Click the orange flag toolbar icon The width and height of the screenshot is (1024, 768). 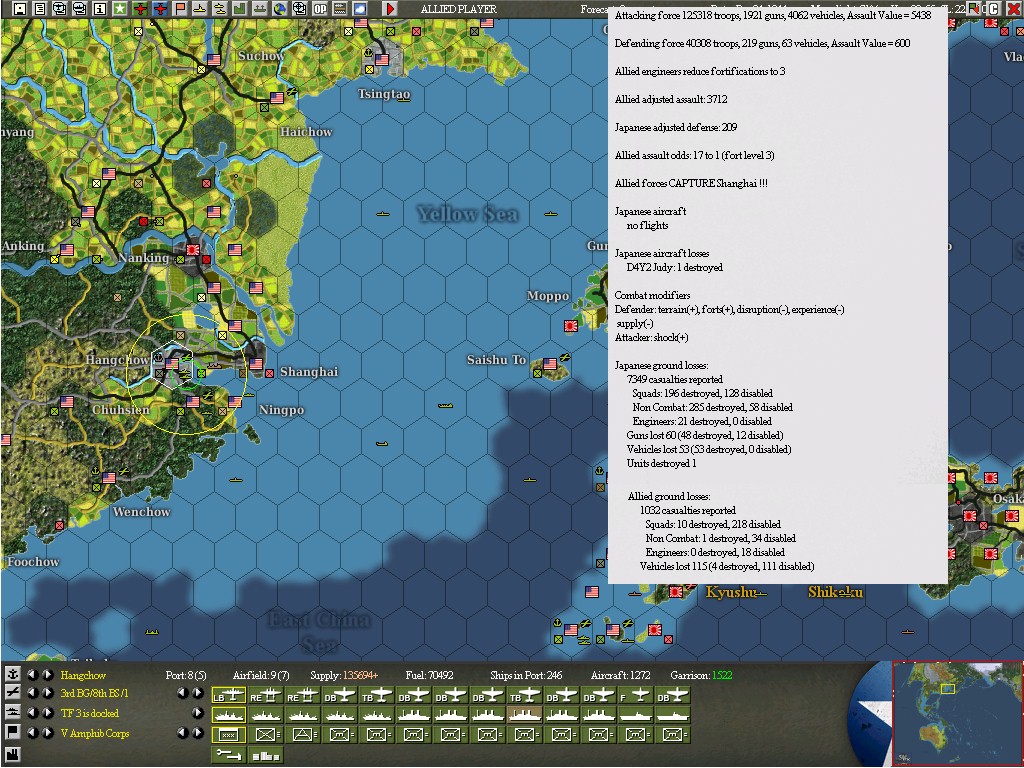coord(180,9)
